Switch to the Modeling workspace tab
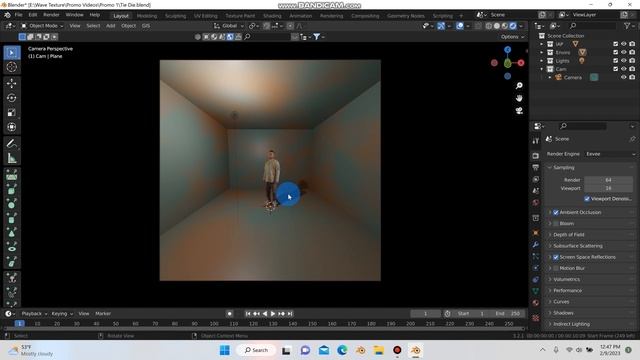640x360 pixels. click(147, 16)
